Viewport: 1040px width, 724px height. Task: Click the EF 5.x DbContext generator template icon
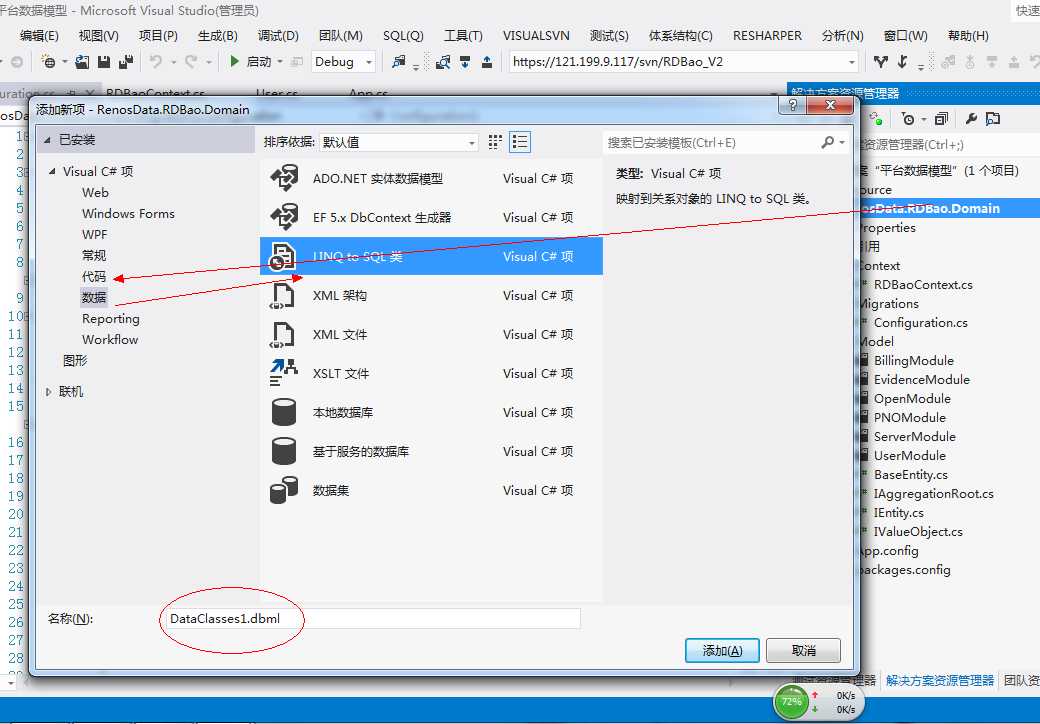[x=284, y=217]
